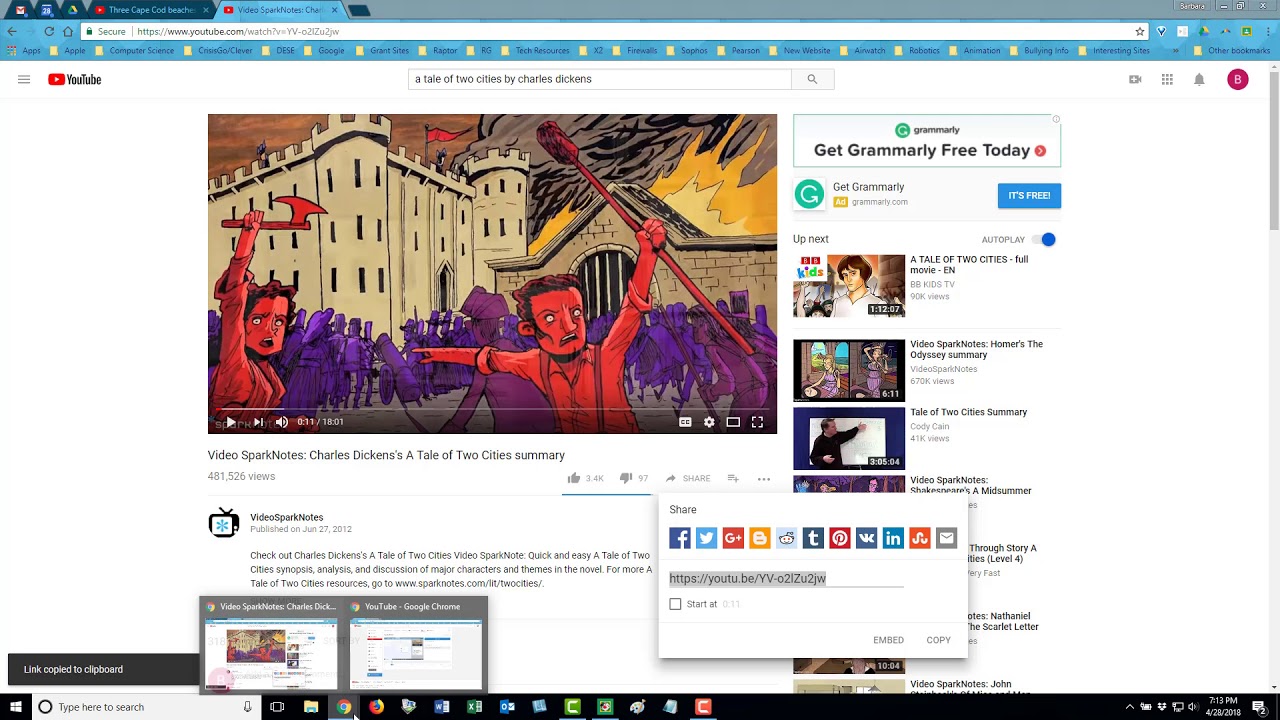Open the player settings gear
Viewport: 1280px width, 720px height.
pyautogui.click(x=709, y=422)
